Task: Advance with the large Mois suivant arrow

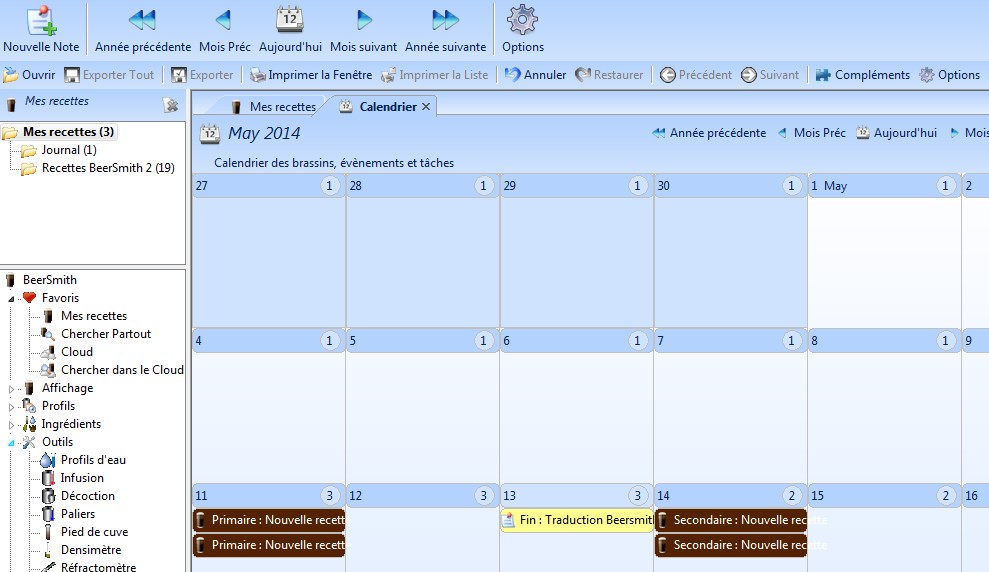Action: coord(363,21)
